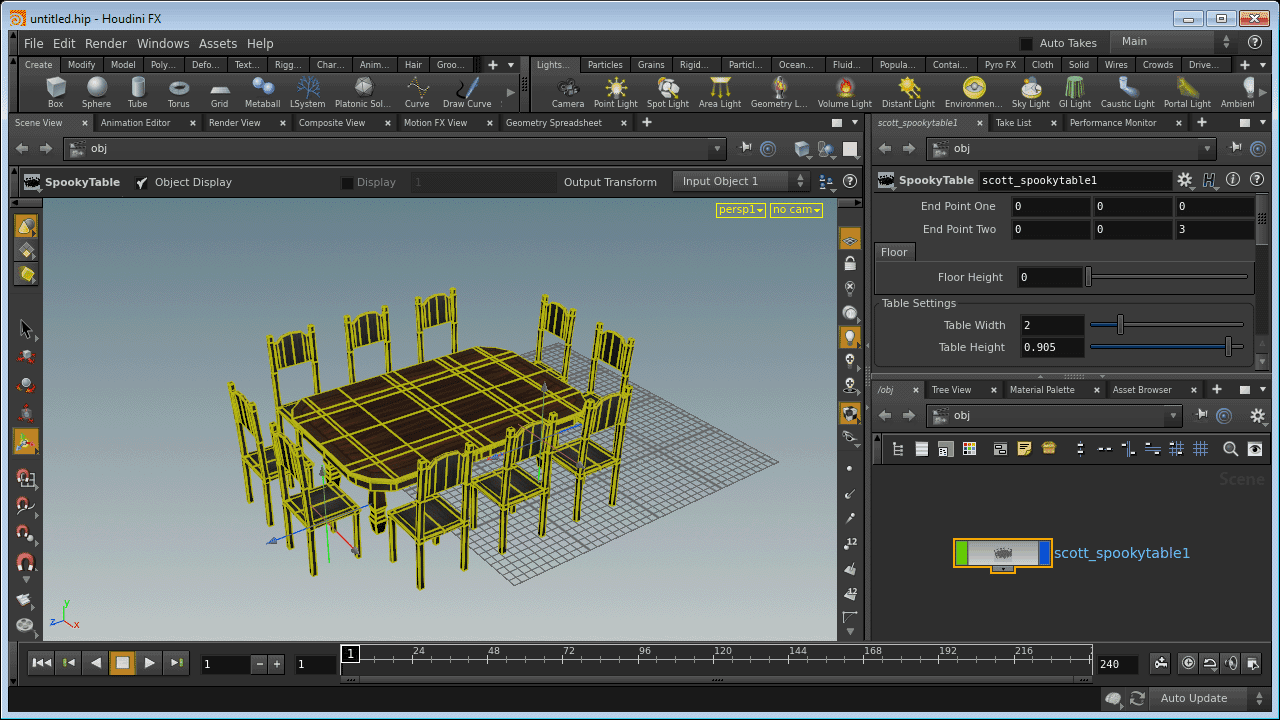Toggle the scott_spookytable1 node display flag
The height and width of the screenshot is (720, 1280).
pos(1045,553)
